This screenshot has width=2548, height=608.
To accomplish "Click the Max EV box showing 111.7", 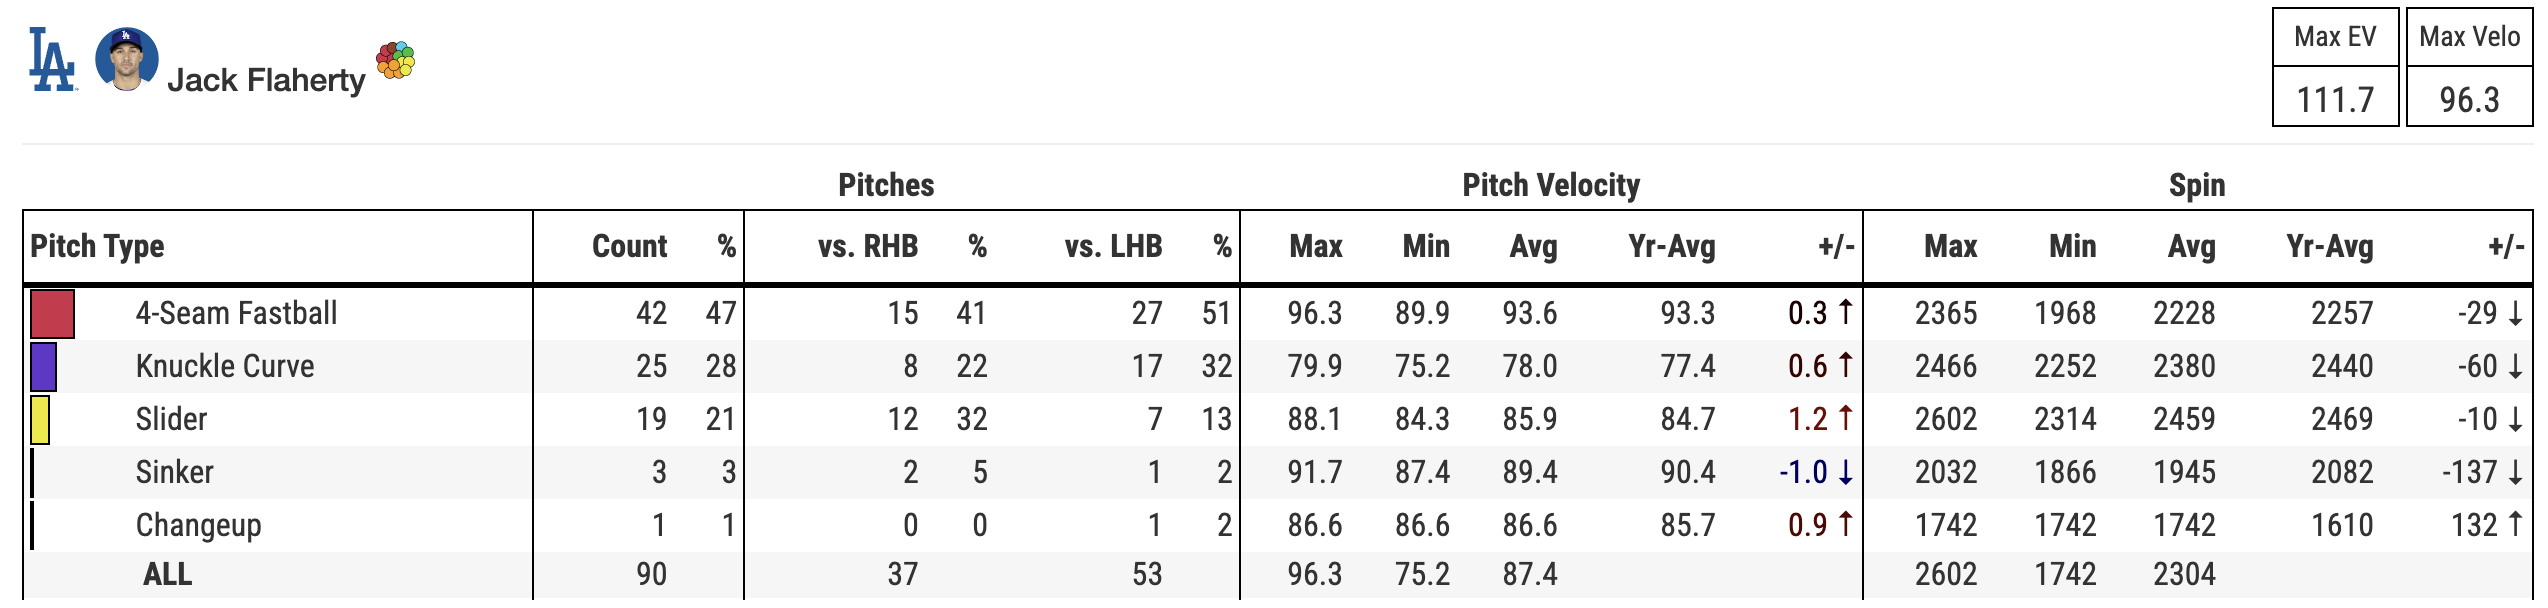I will pyautogui.click(x=2335, y=67).
